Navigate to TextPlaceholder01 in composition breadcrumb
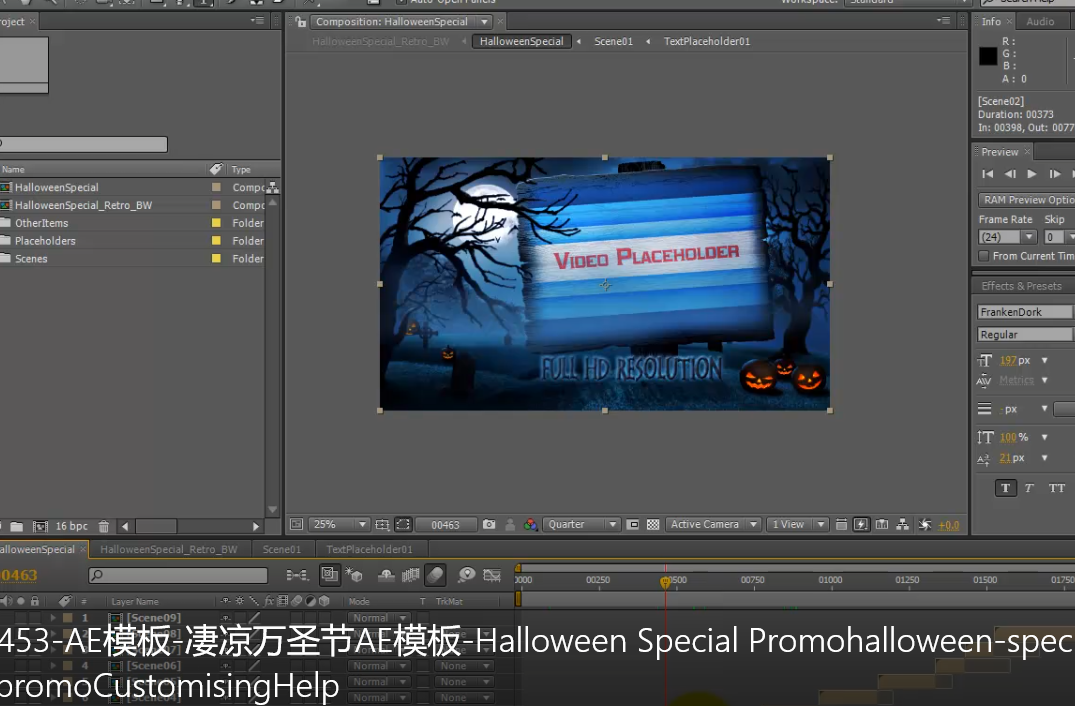This screenshot has height=706, width=1075. coord(707,41)
